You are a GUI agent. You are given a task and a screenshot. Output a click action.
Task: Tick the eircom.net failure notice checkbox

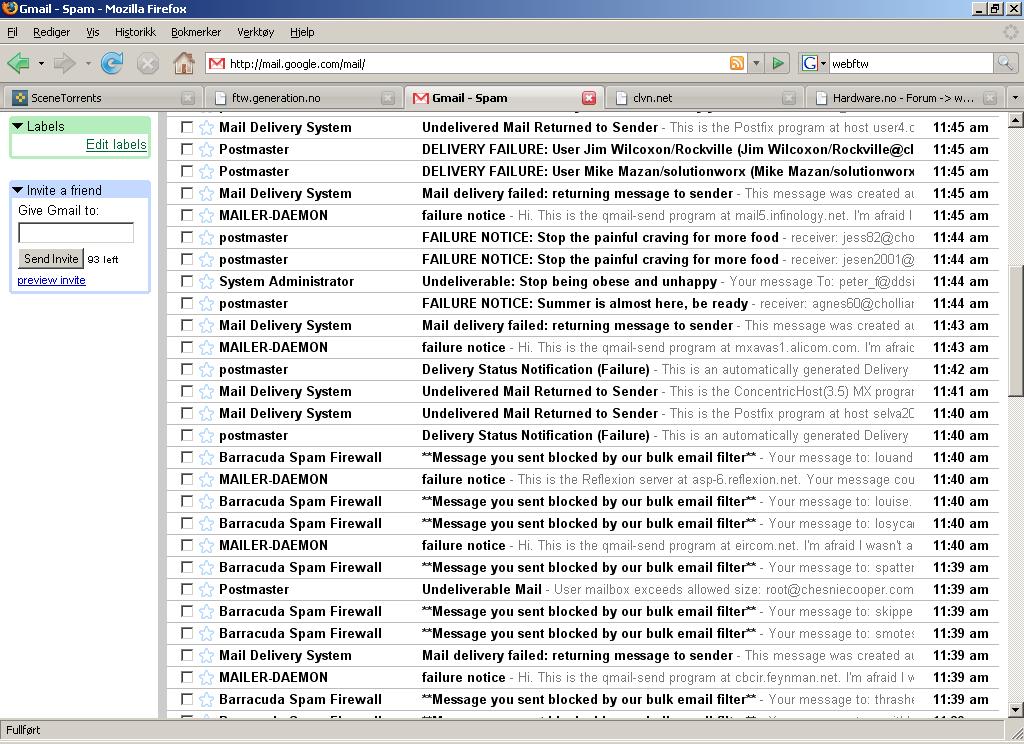(187, 545)
